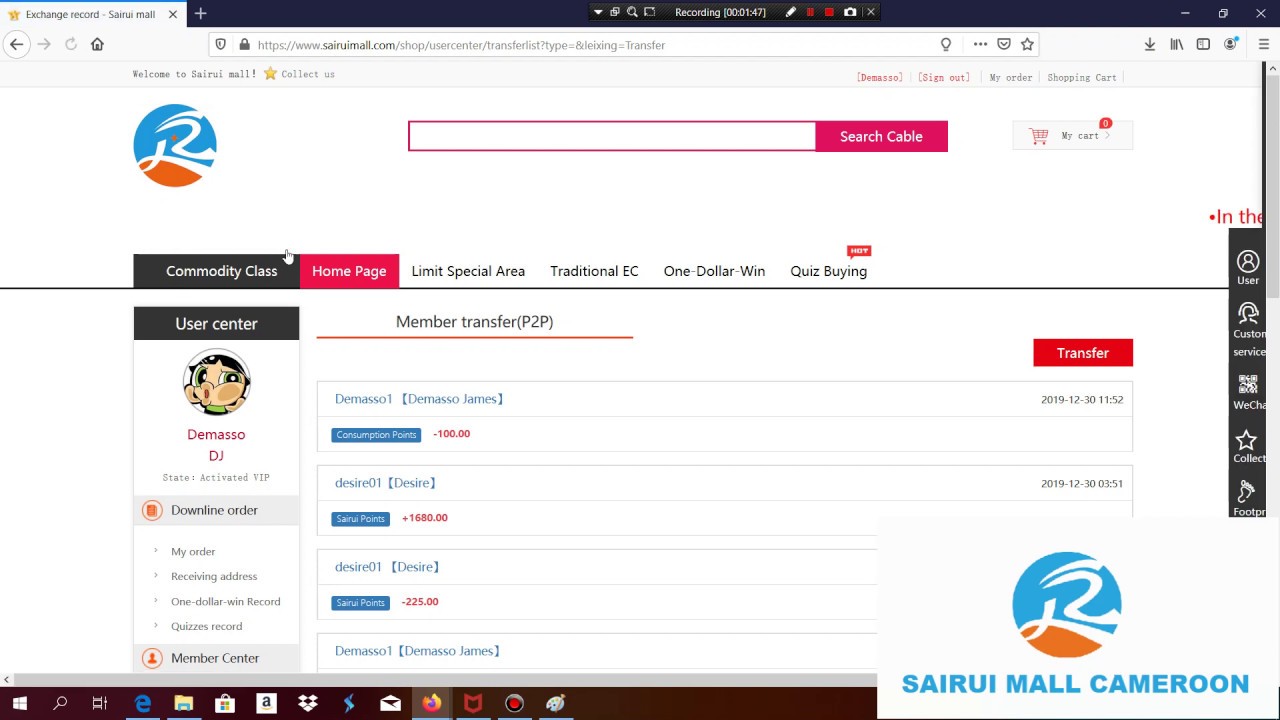The width and height of the screenshot is (1280, 720).
Task: Open the recorder toolbar dropdown arrow
Action: (x=598, y=12)
